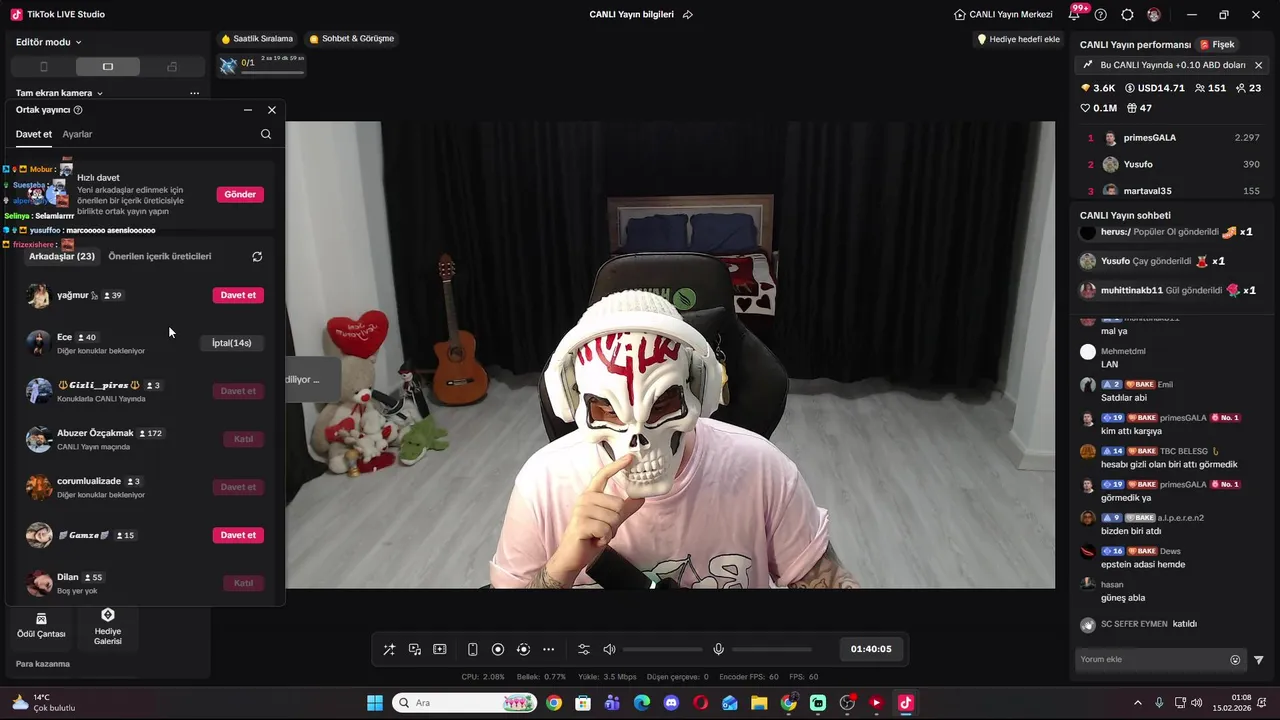Click the record circle button
Image resolution: width=1280 pixels, height=720 pixels.
498,649
